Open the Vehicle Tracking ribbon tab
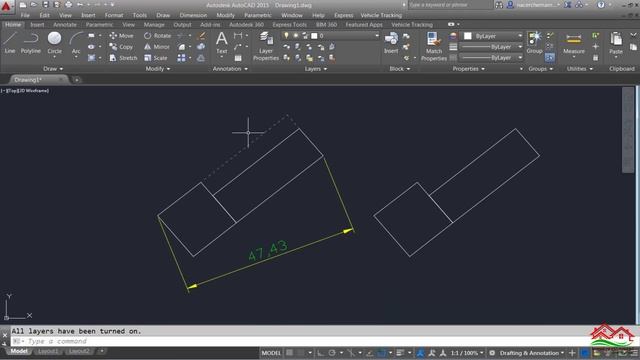Image resolution: width=640 pixels, height=360 pixels. pyautogui.click(x=412, y=24)
